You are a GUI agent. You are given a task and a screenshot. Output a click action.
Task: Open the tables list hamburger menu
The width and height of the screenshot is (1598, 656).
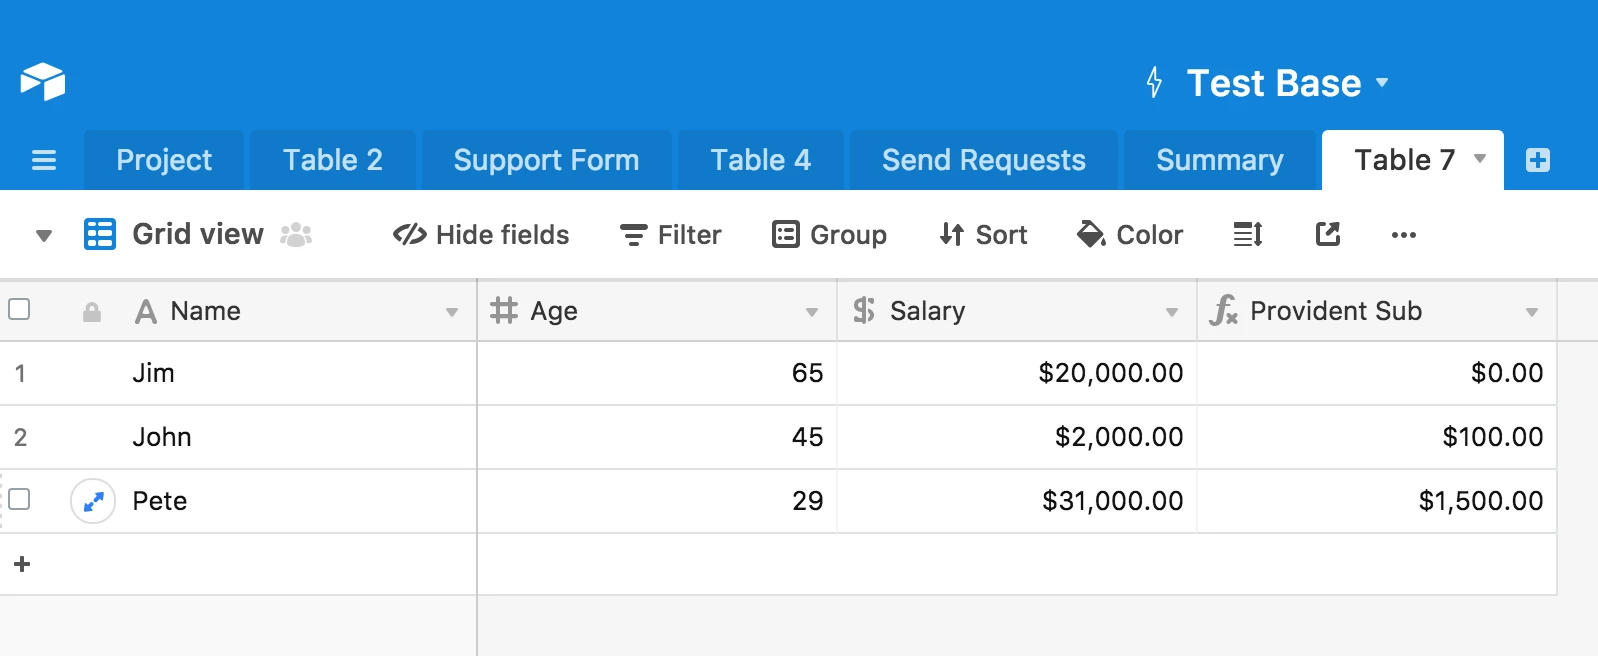(44, 160)
